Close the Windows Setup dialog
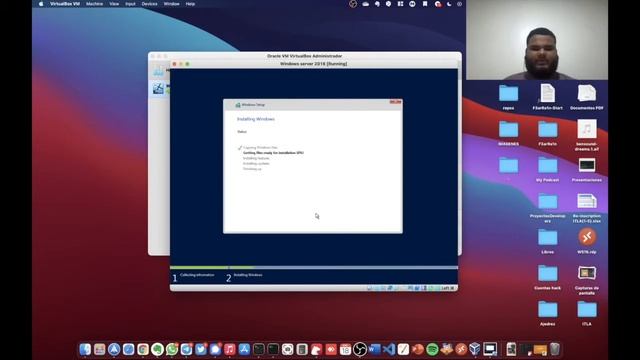 (395, 102)
